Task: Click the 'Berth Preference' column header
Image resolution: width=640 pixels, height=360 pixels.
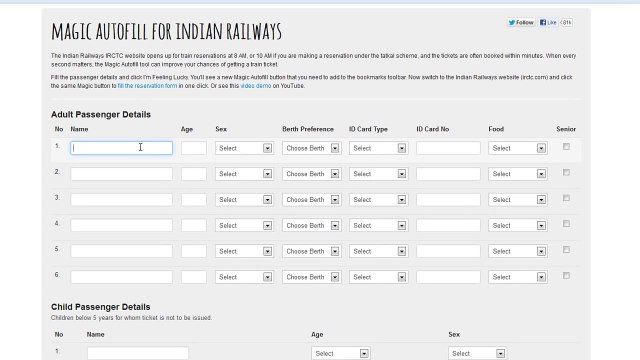Action: pos(308,129)
